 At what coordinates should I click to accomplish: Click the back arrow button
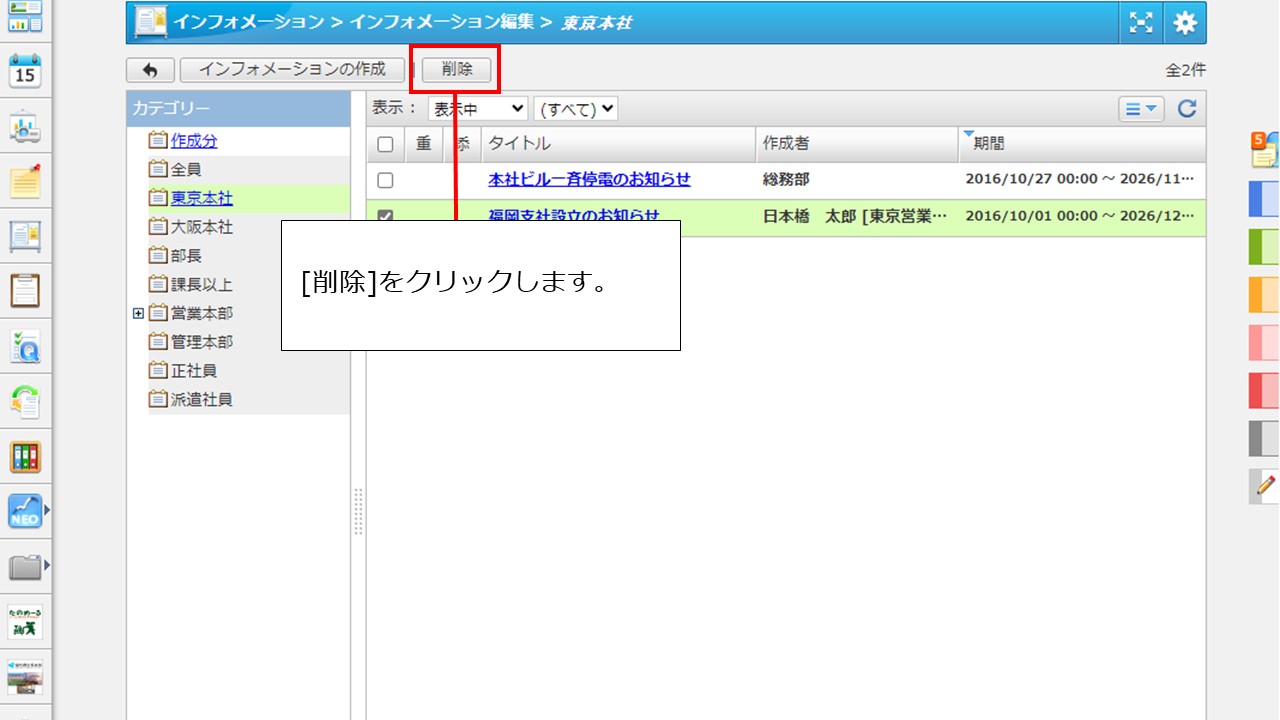(x=151, y=70)
